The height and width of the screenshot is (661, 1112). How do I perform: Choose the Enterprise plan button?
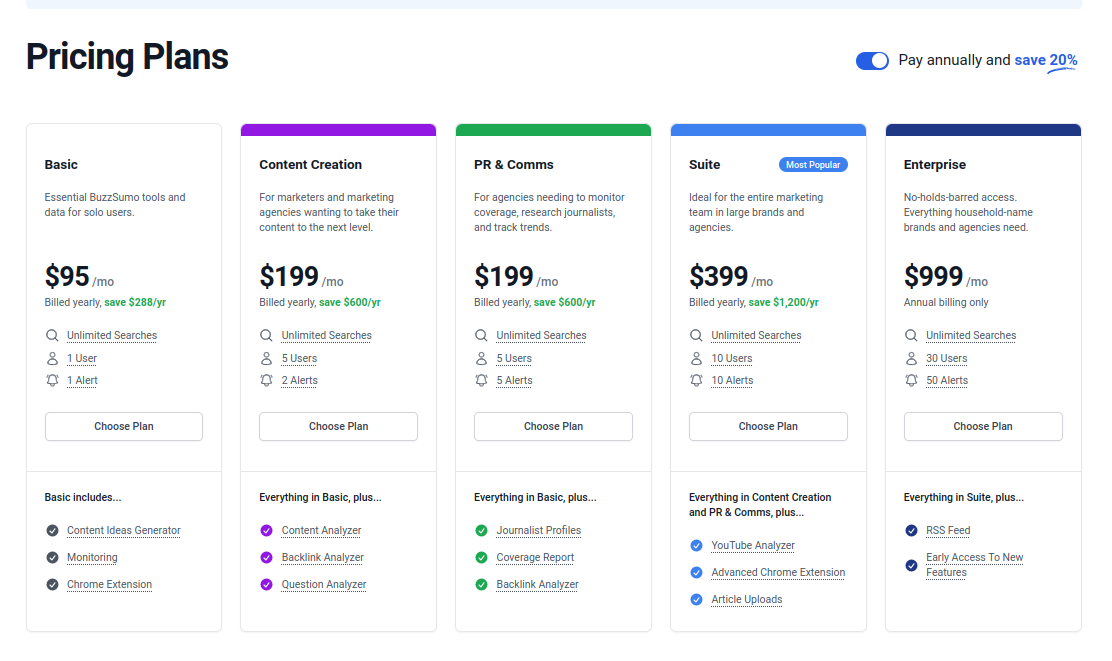point(983,426)
